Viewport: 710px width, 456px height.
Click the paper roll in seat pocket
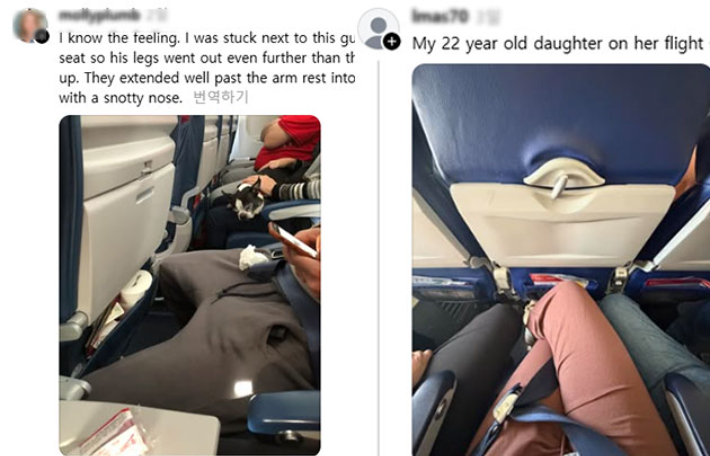(138, 289)
